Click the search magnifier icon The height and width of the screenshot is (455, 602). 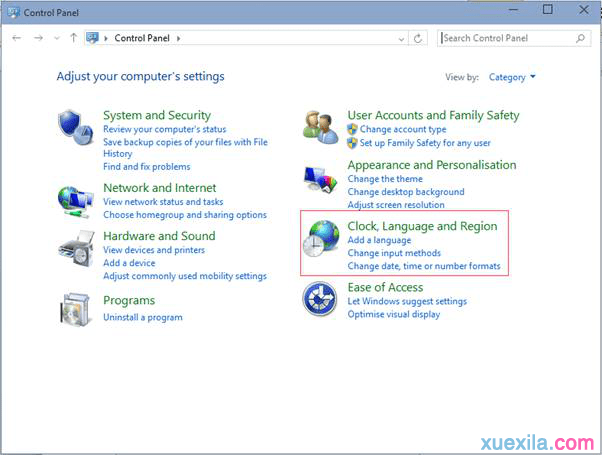[580, 38]
